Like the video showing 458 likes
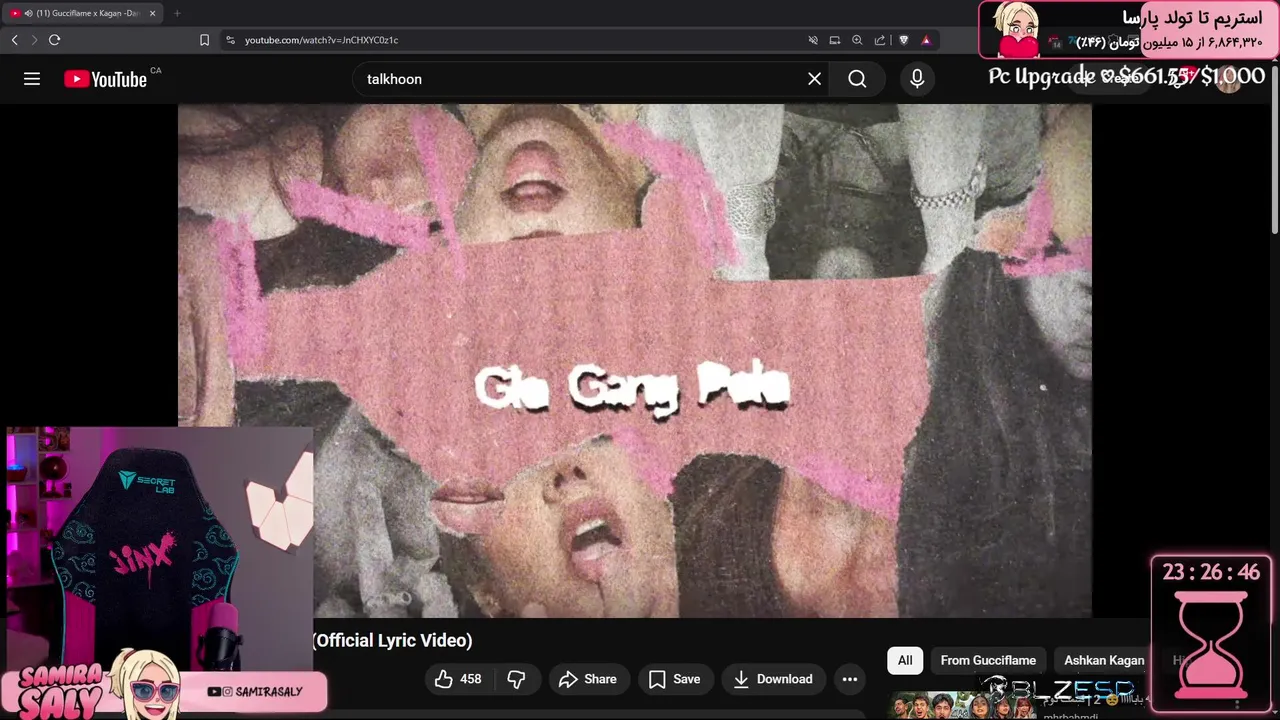This screenshot has width=1280, height=720. [x=458, y=679]
